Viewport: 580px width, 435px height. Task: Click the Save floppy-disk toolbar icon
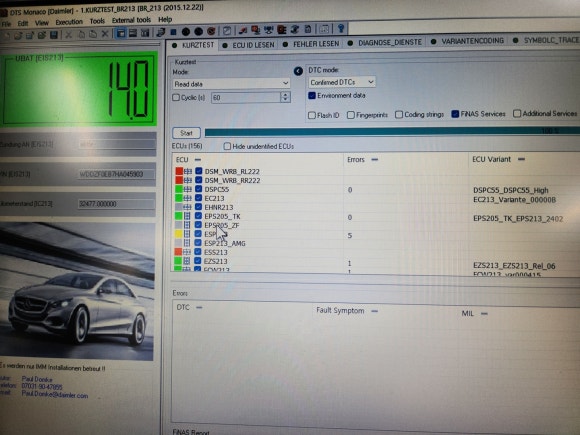(x=54, y=35)
